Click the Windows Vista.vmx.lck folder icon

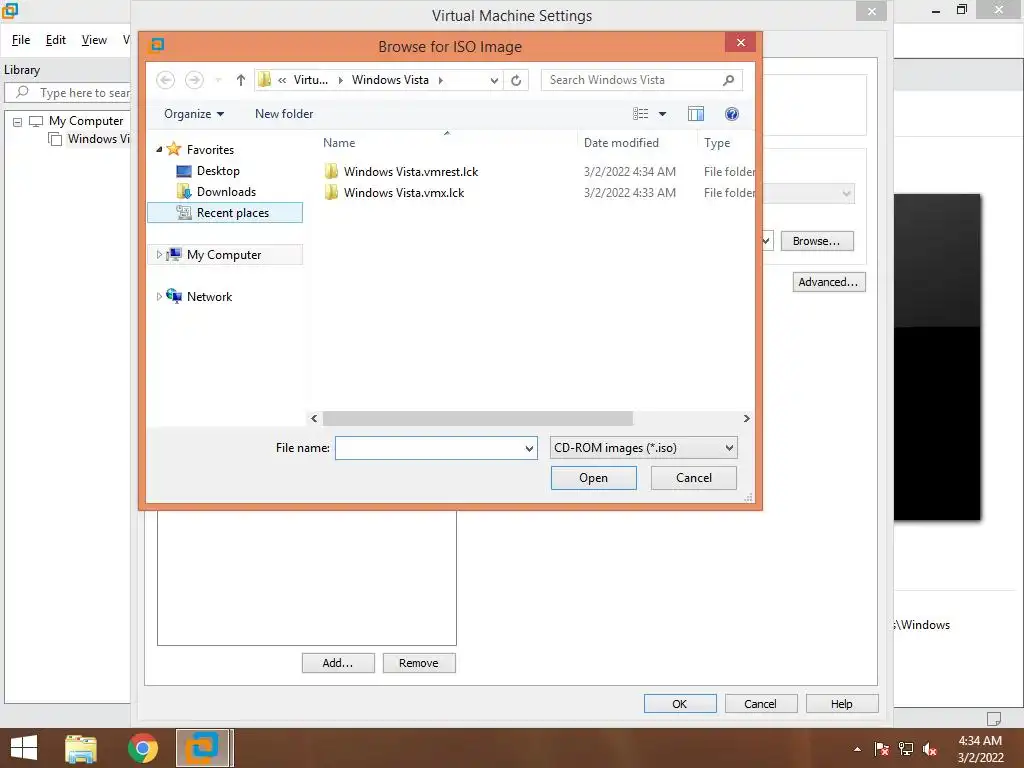pyautogui.click(x=331, y=193)
